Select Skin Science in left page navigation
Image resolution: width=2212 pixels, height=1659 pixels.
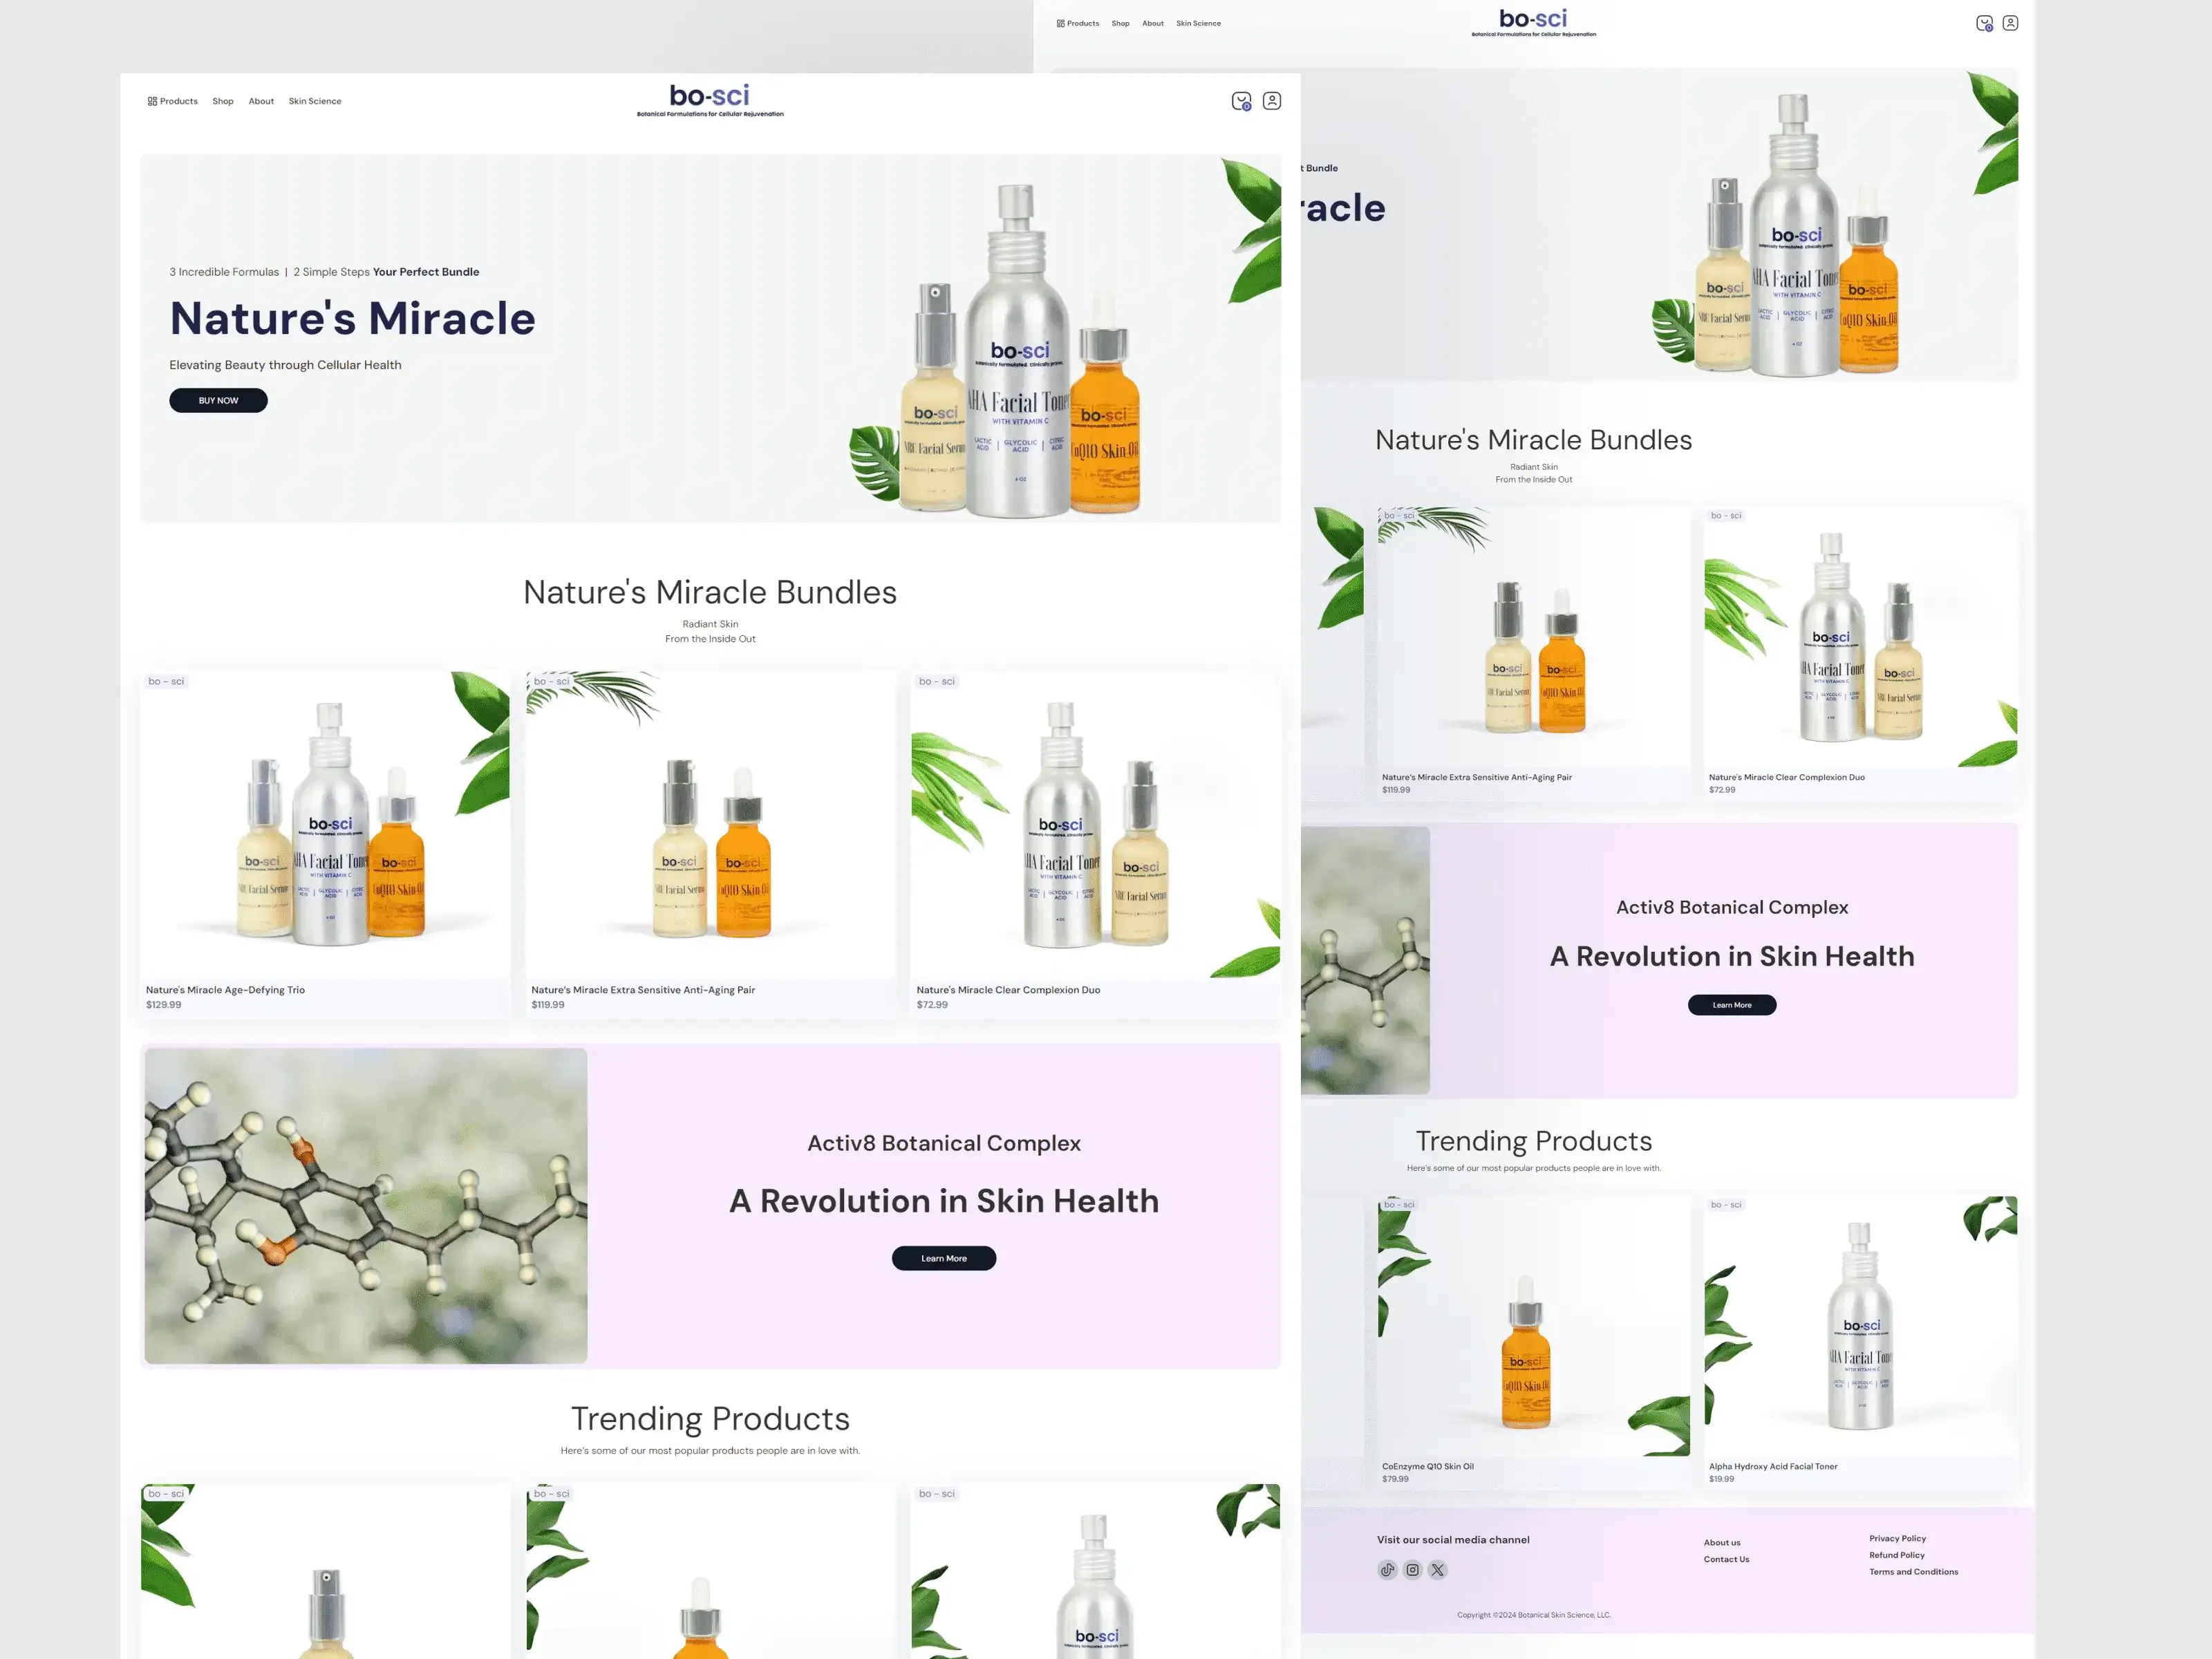(x=315, y=101)
